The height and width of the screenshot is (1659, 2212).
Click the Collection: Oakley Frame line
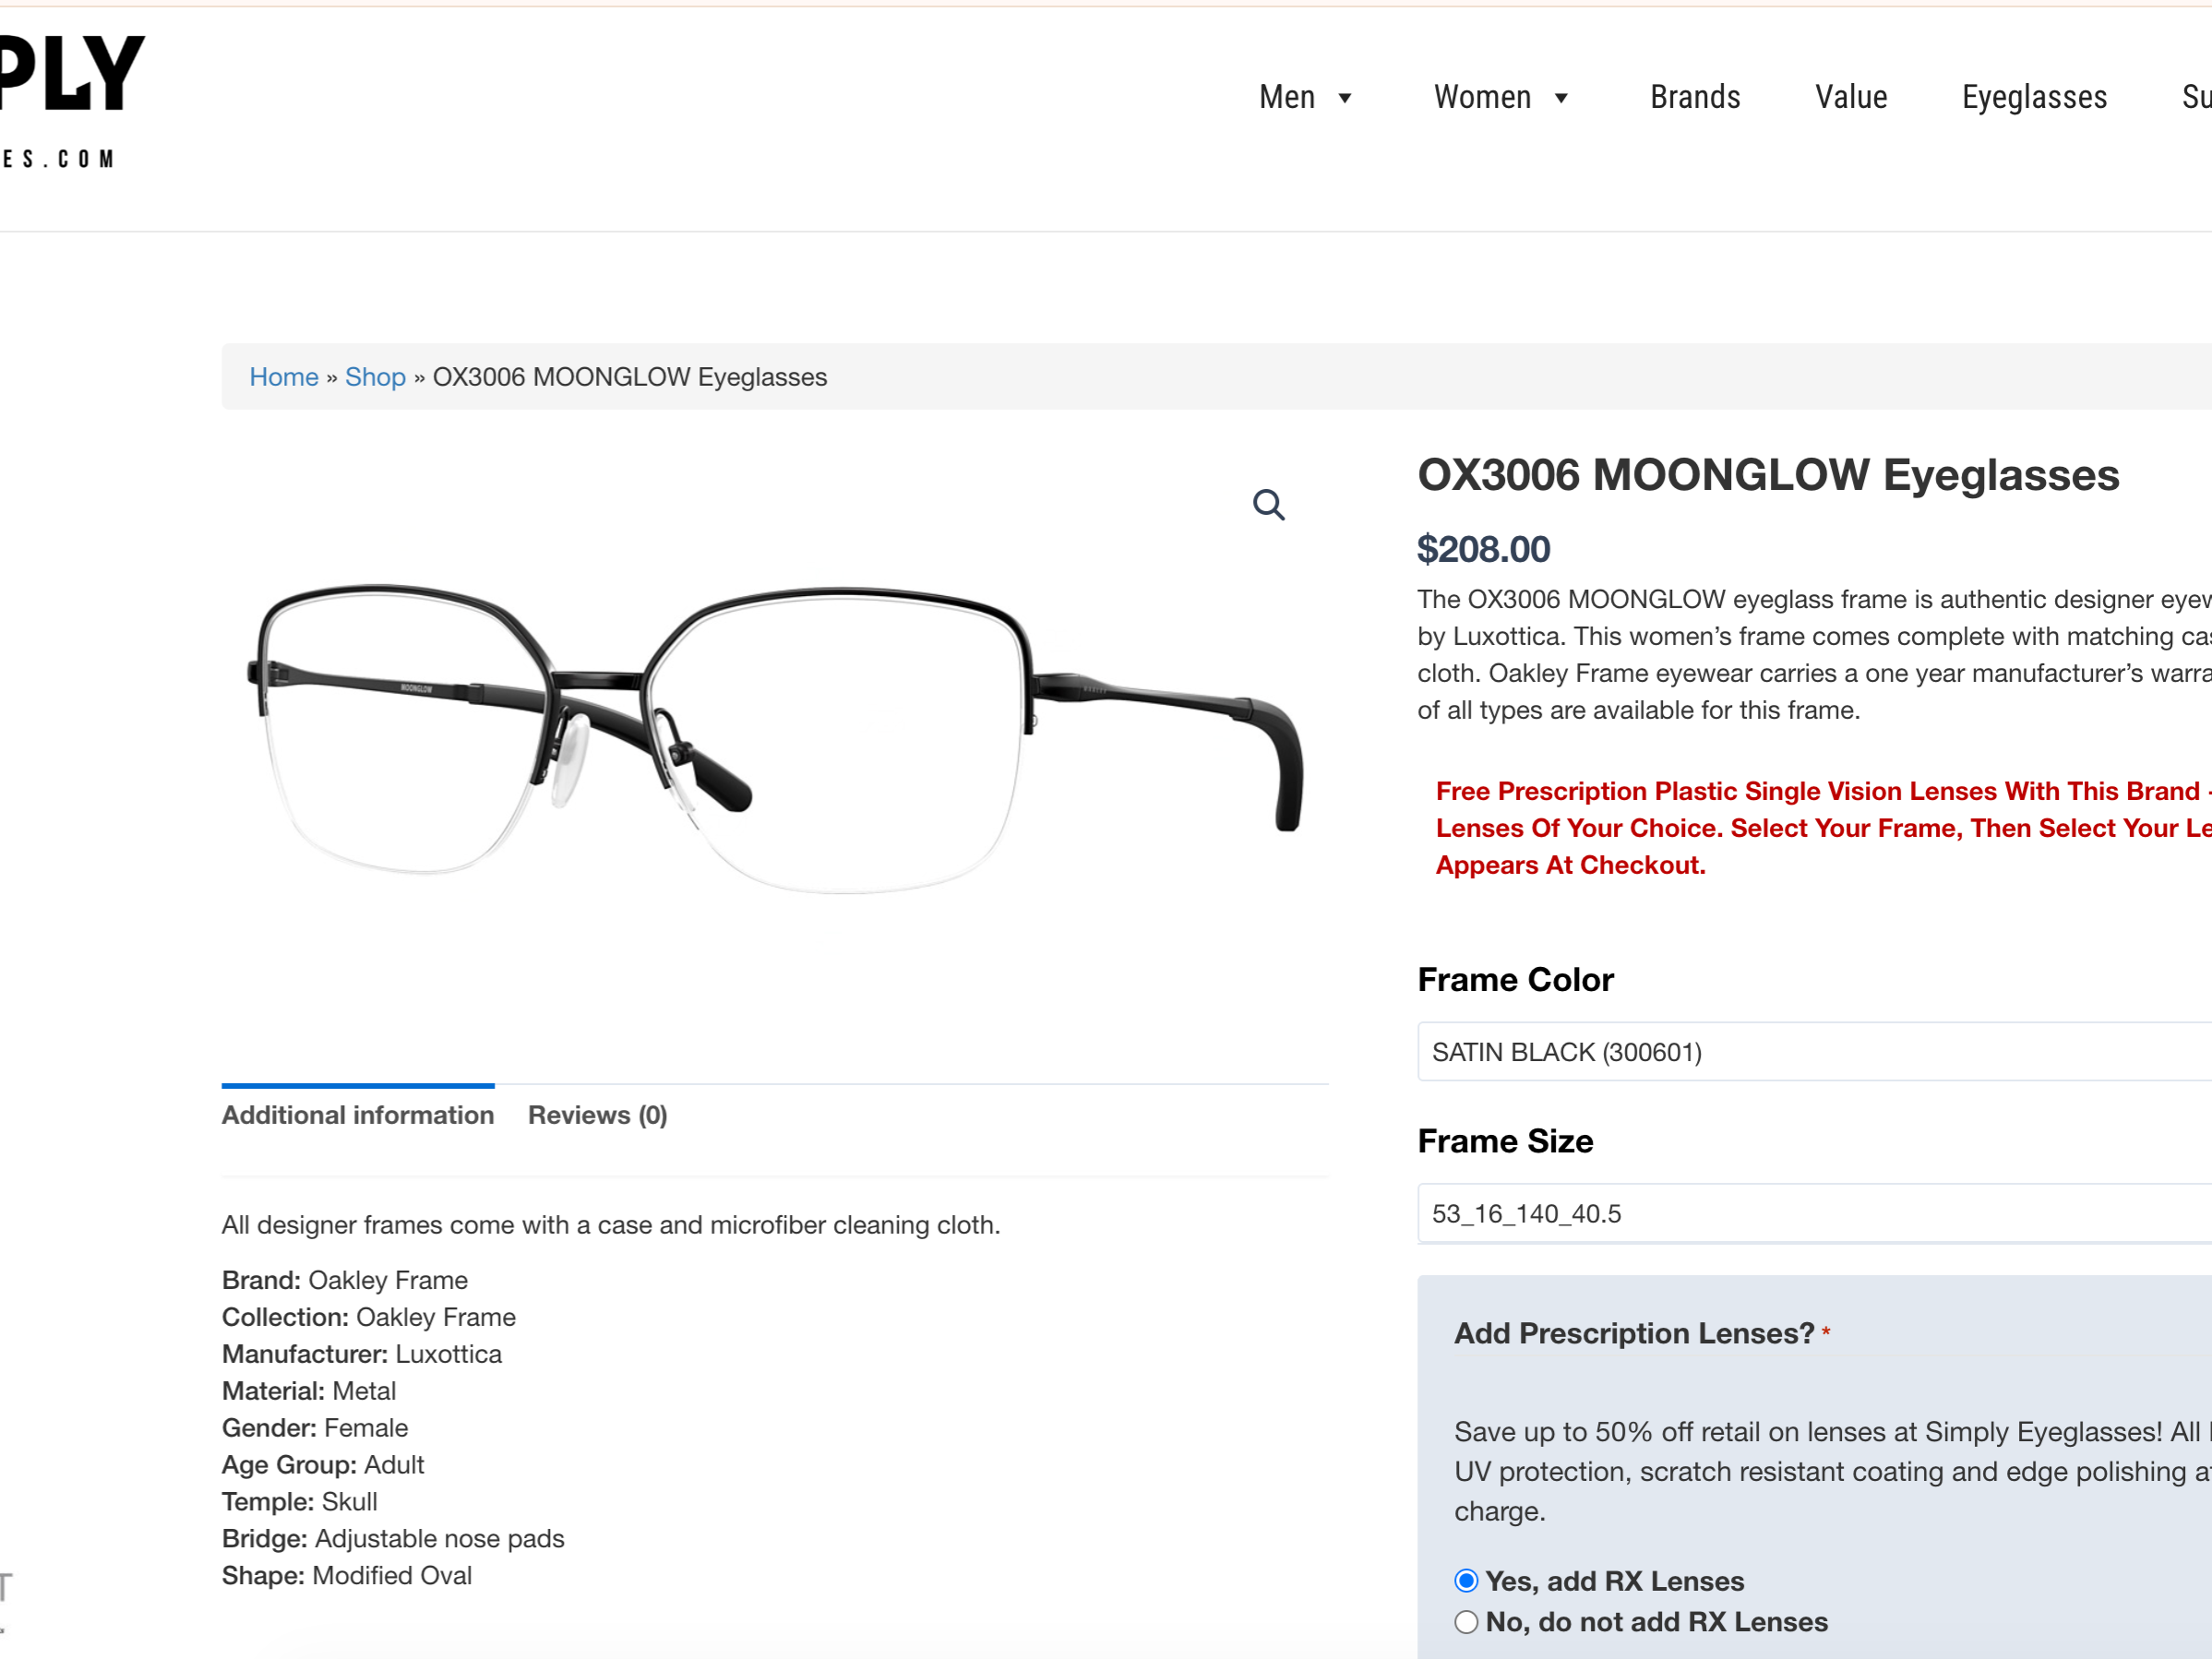[x=369, y=1317]
